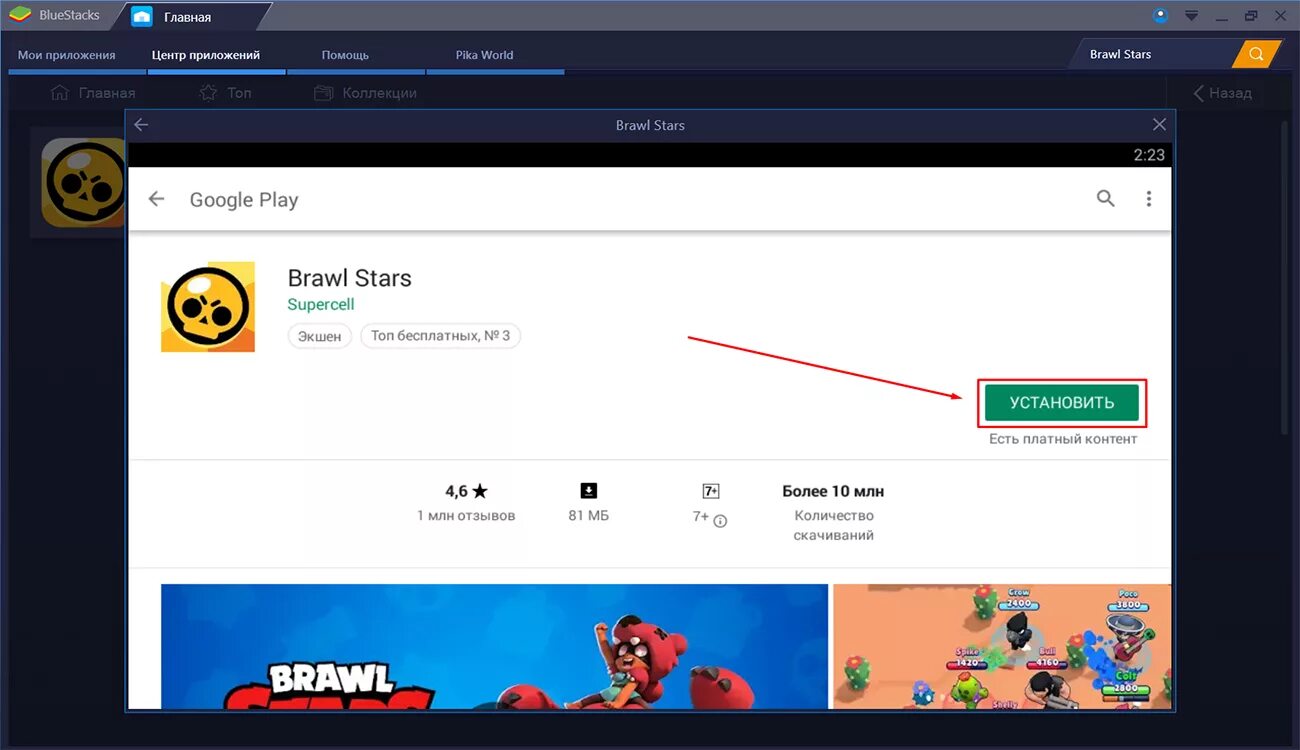Open the Топ section
The image size is (1300, 750).
point(225,93)
